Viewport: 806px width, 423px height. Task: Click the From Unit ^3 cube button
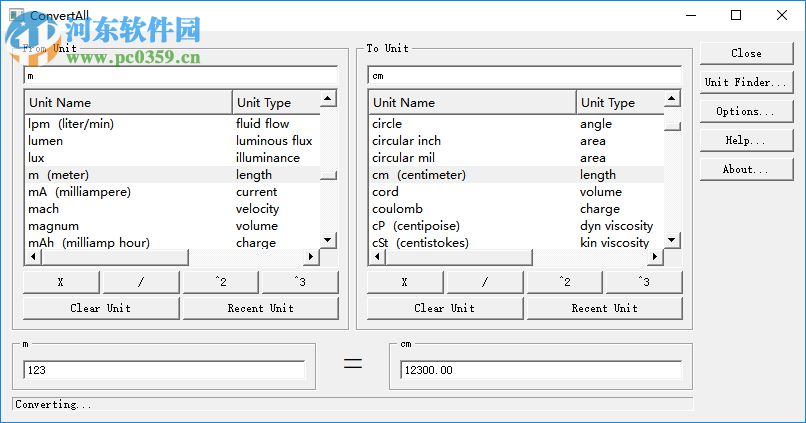pyautogui.click(x=300, y=282)
